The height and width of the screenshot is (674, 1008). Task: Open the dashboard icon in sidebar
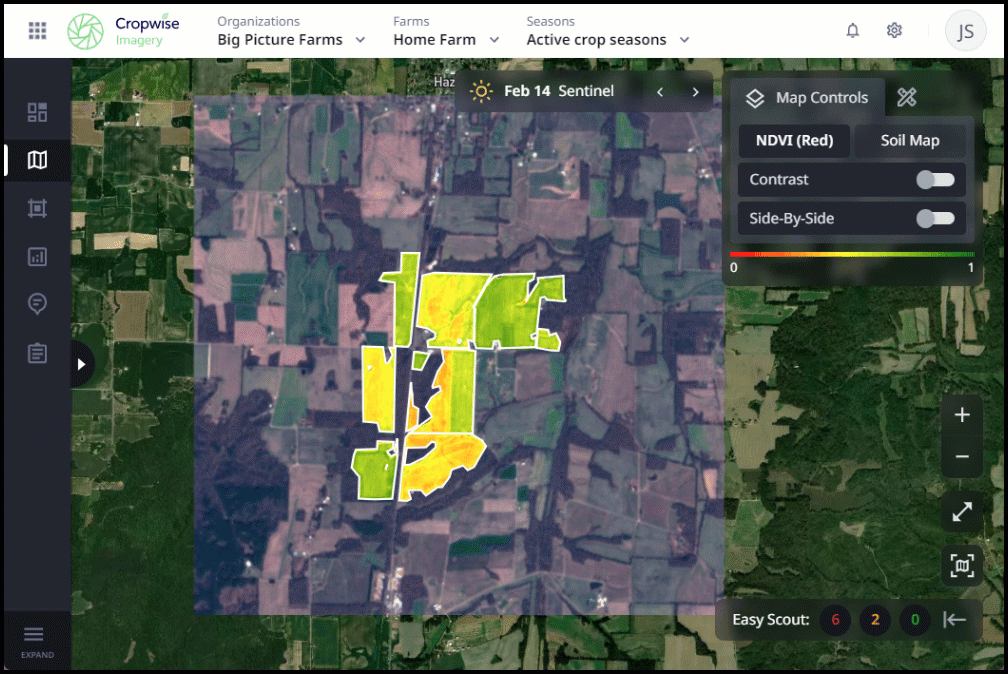pos(37,112)
